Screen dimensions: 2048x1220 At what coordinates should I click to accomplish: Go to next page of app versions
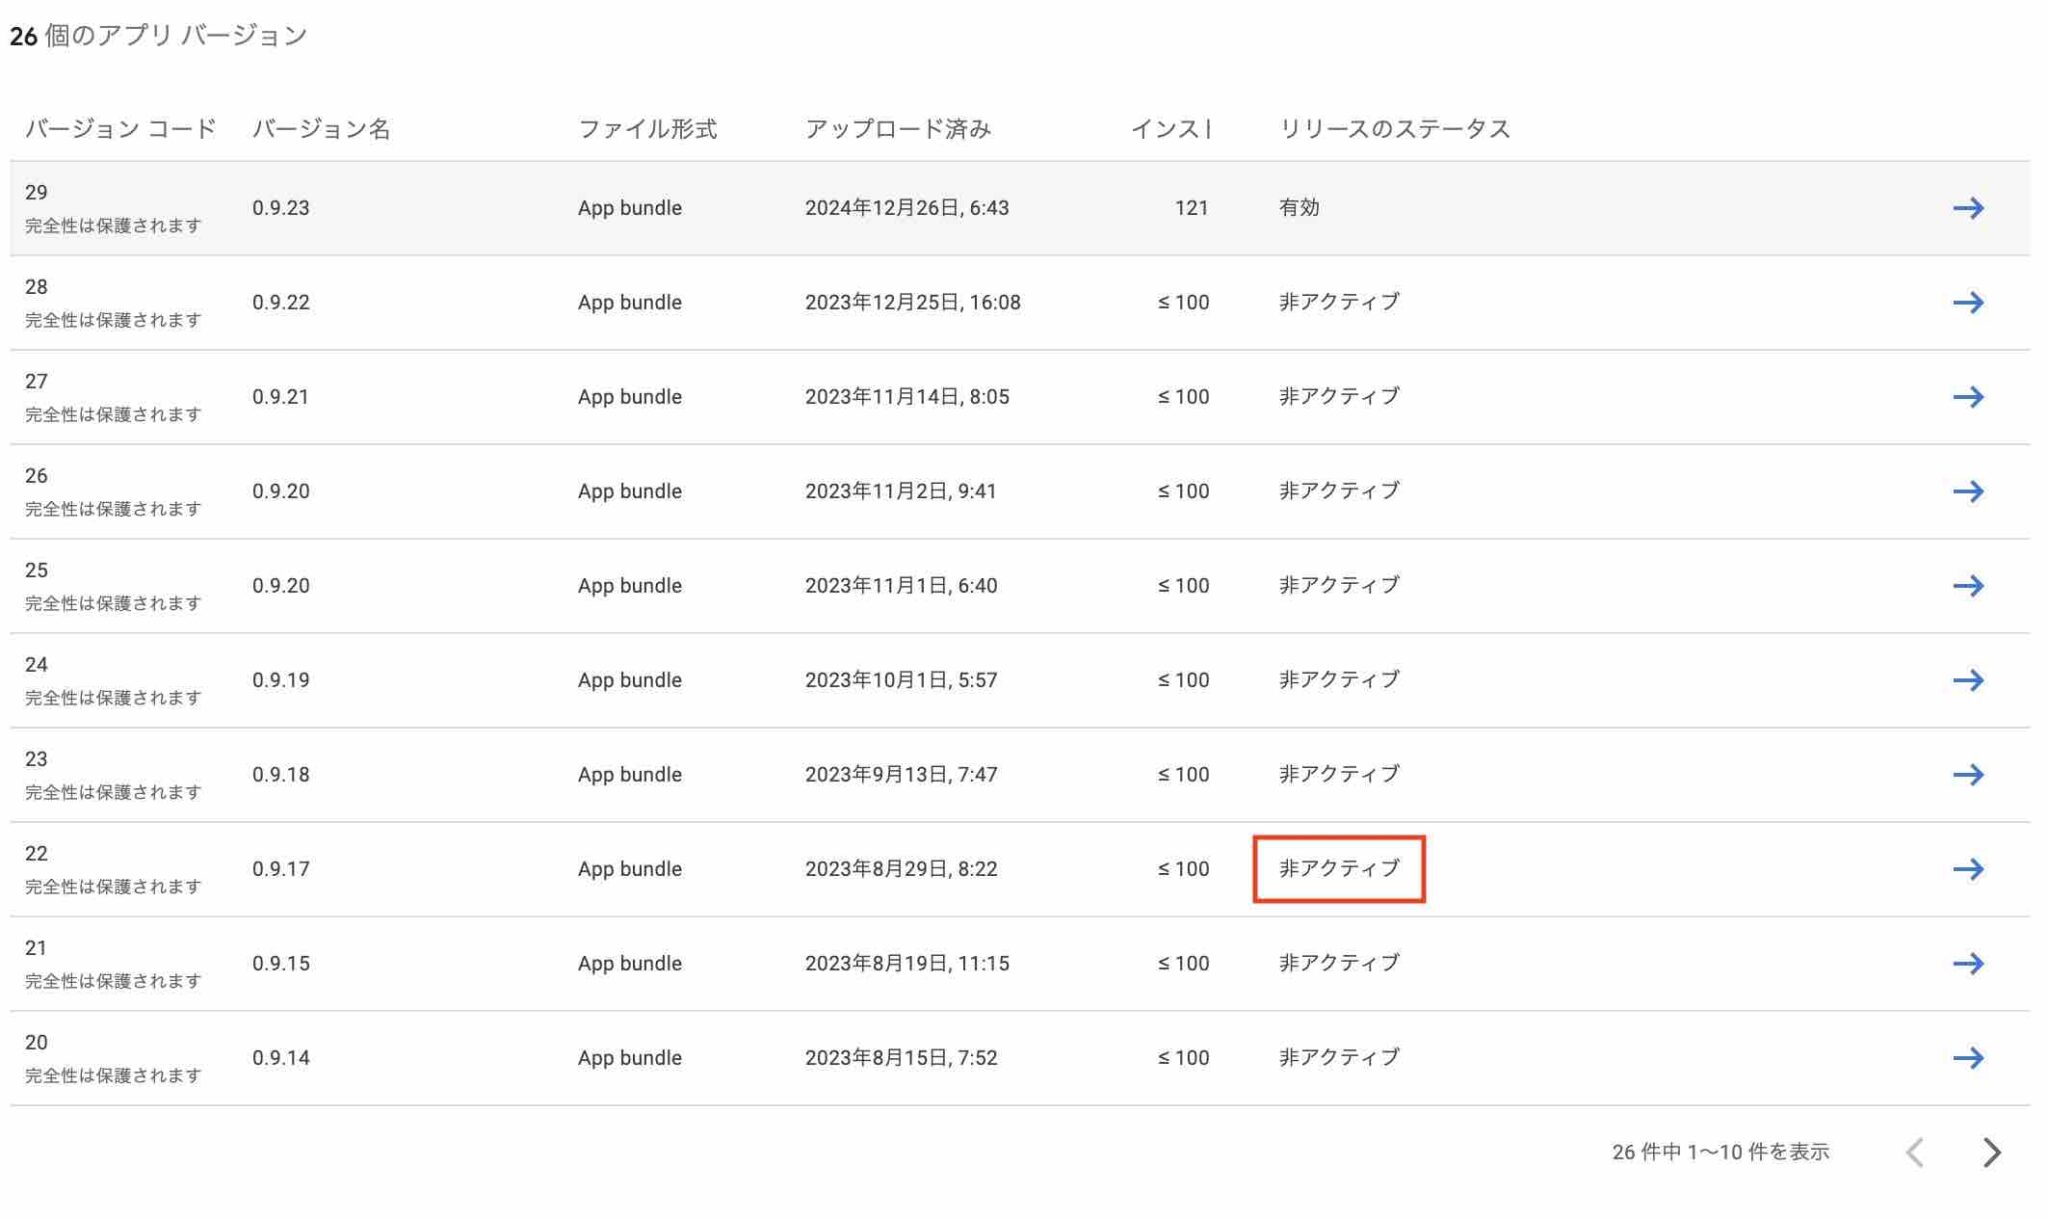click(x=1992, y=1153)
